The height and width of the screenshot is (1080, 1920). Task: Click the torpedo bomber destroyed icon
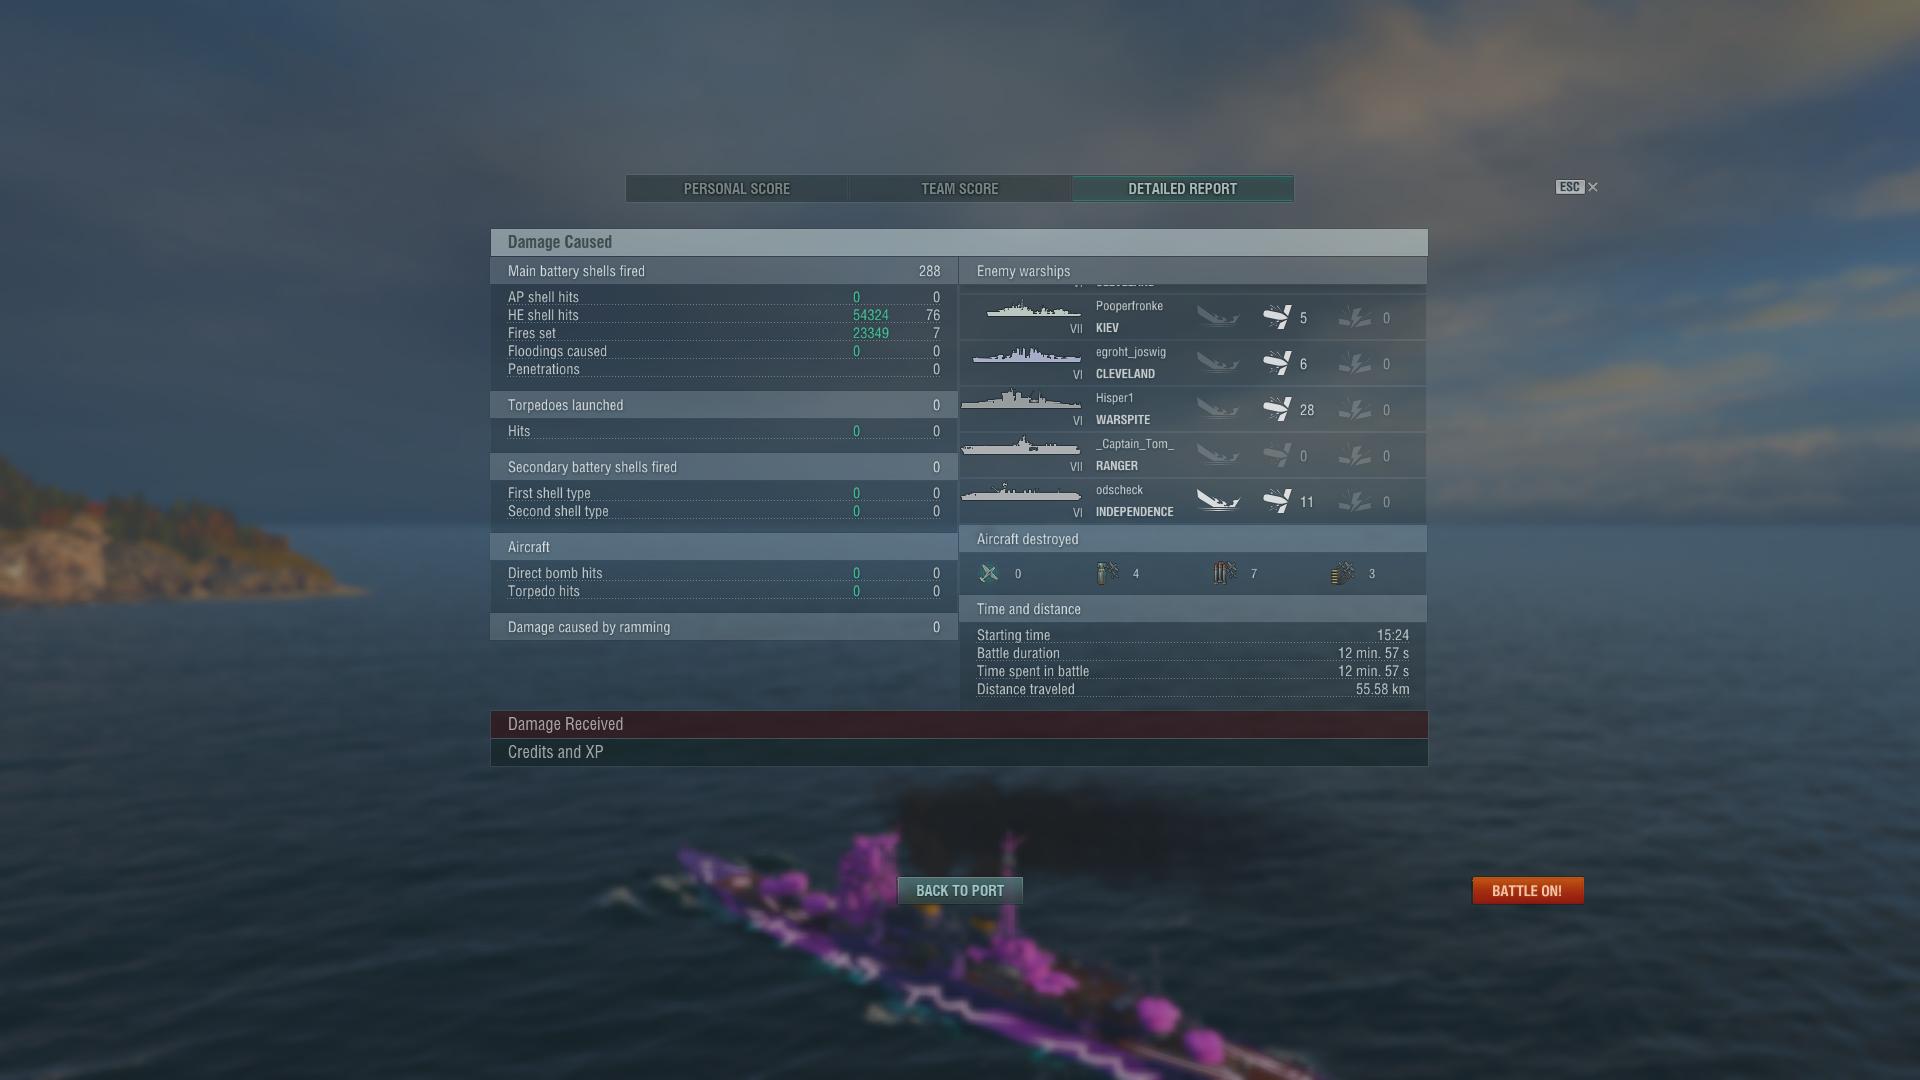pos(1224,573)
